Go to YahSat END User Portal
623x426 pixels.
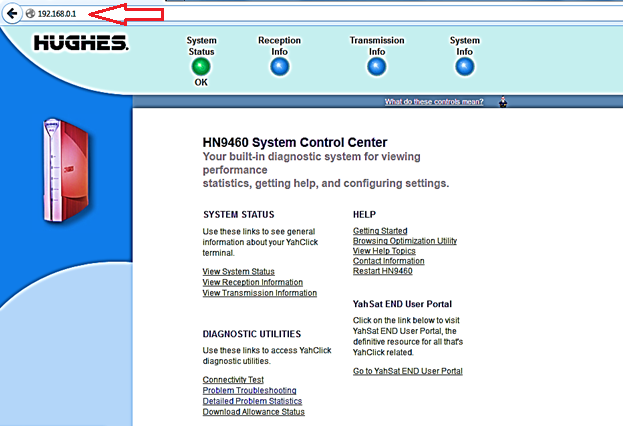pyautogui.click(x=408, y=371)
